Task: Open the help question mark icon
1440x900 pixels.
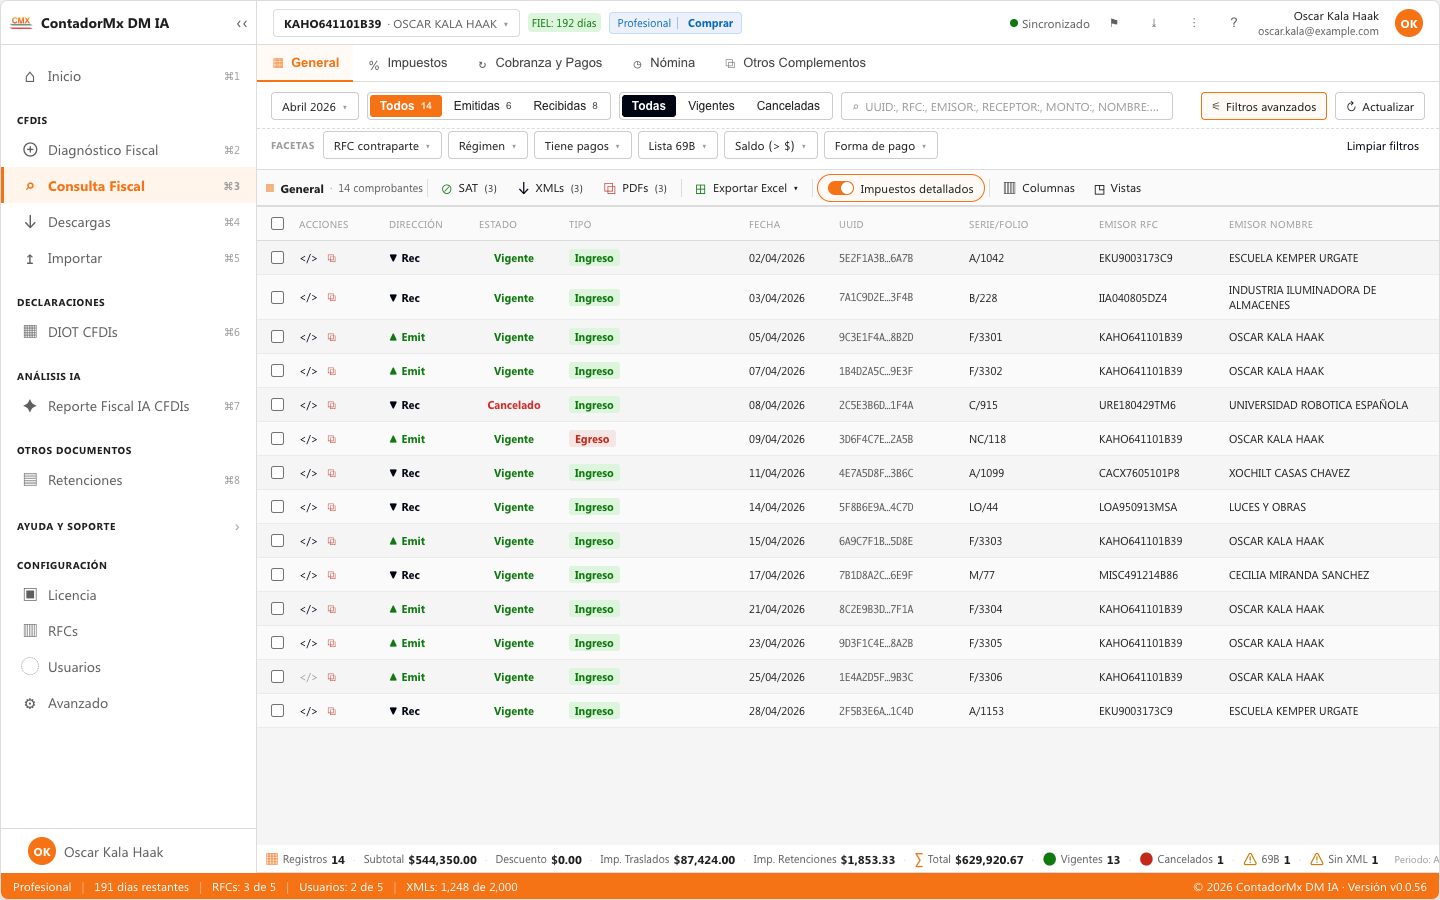Action: [x=1233, y=23]
